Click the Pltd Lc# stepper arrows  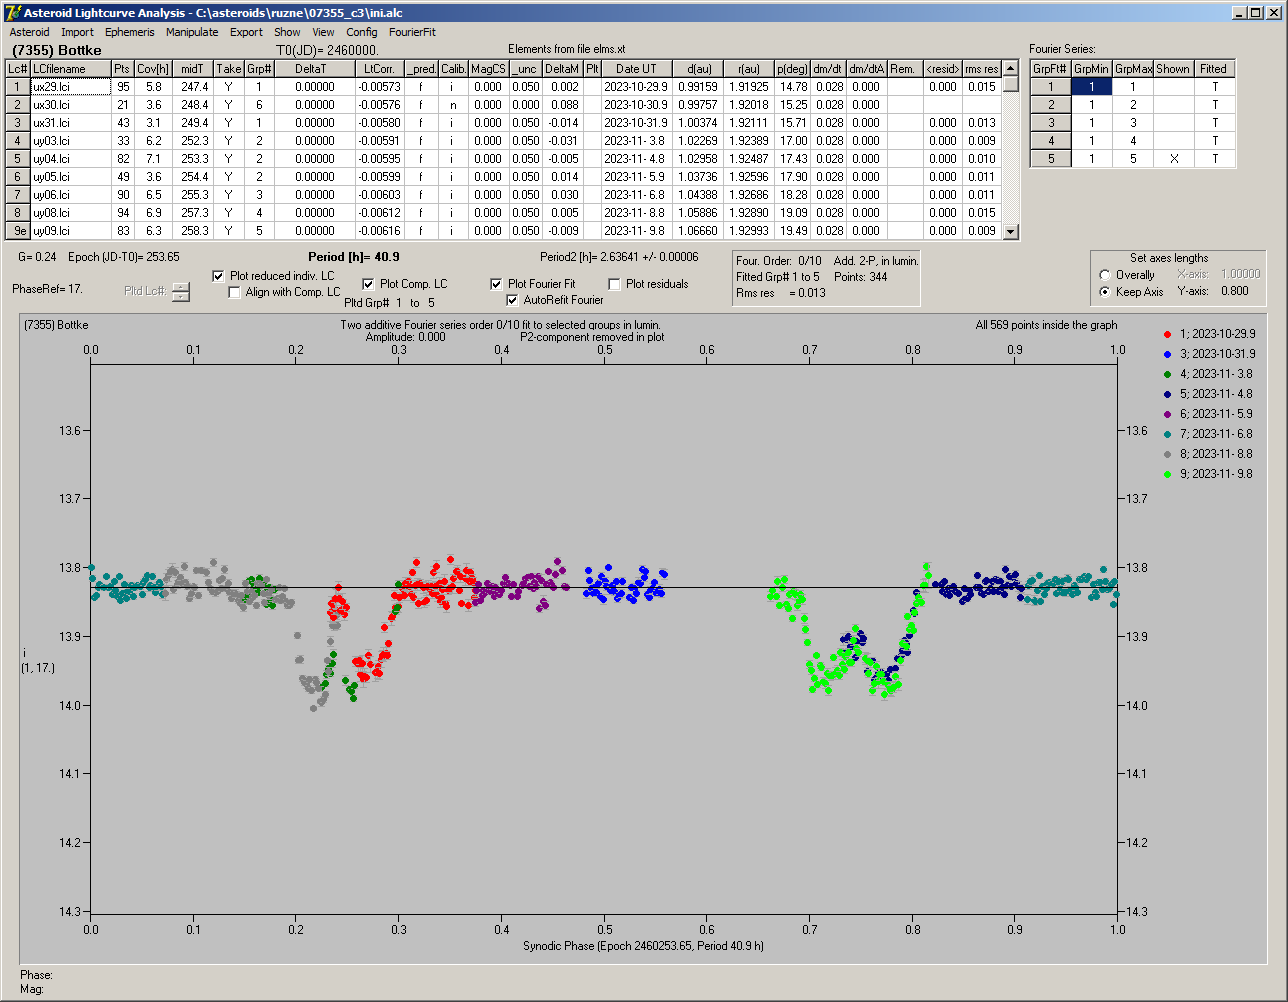pyautogui.click(x=180, y=292)
